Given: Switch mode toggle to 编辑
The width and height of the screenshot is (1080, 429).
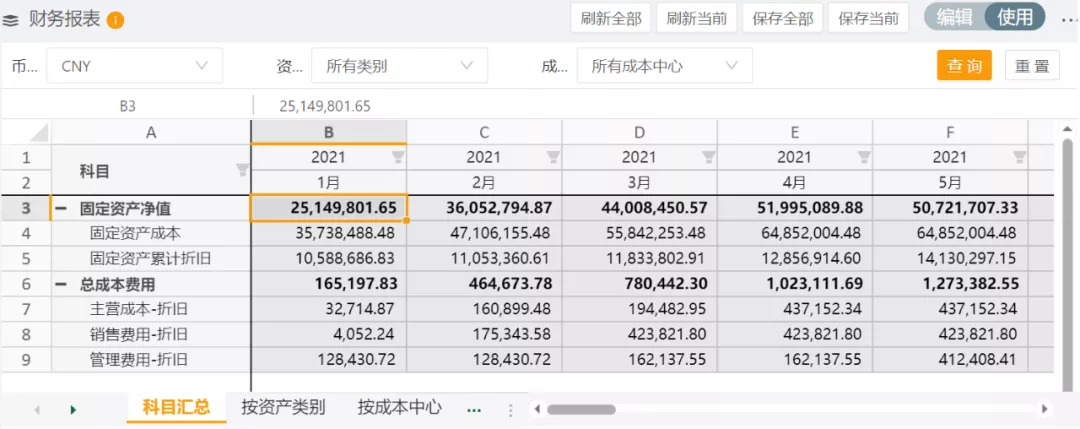Looking at the screenshot, I should pos(954,17).
